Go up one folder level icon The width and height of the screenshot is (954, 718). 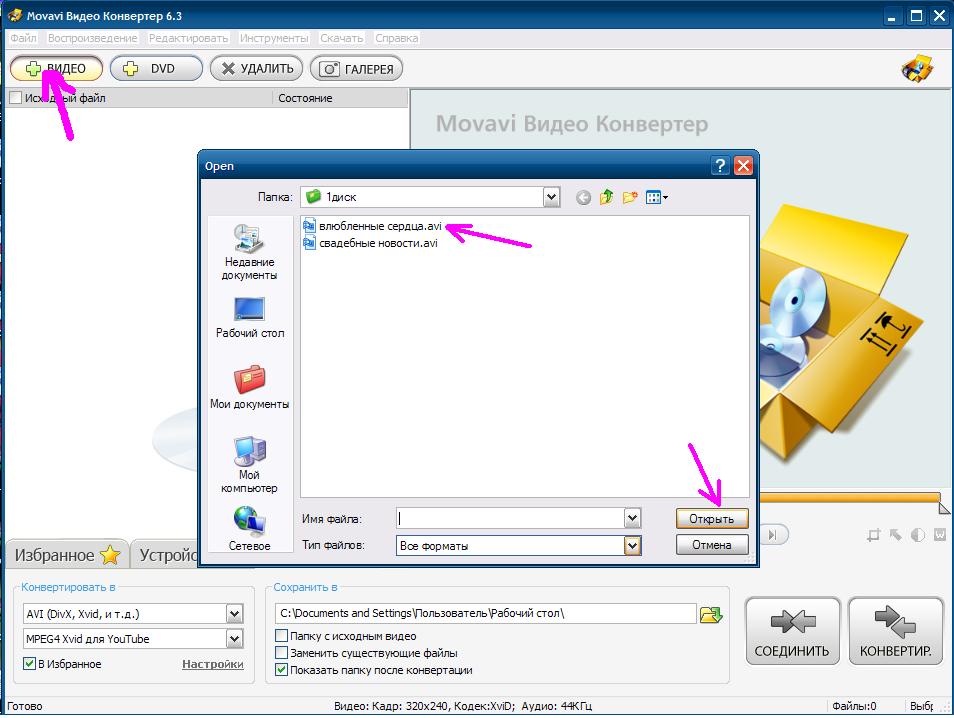tap(606, 197)
